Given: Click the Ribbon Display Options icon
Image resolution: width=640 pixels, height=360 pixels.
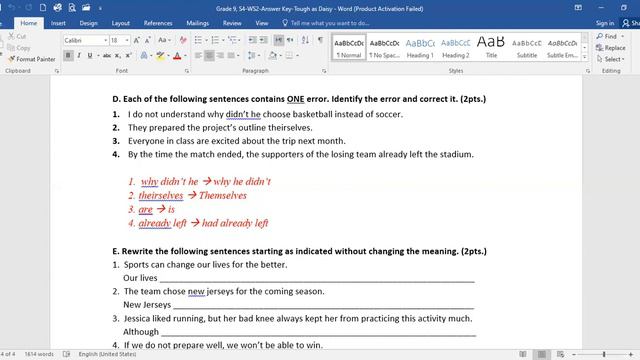Looking at the screenshot, I should click(578, 8).
